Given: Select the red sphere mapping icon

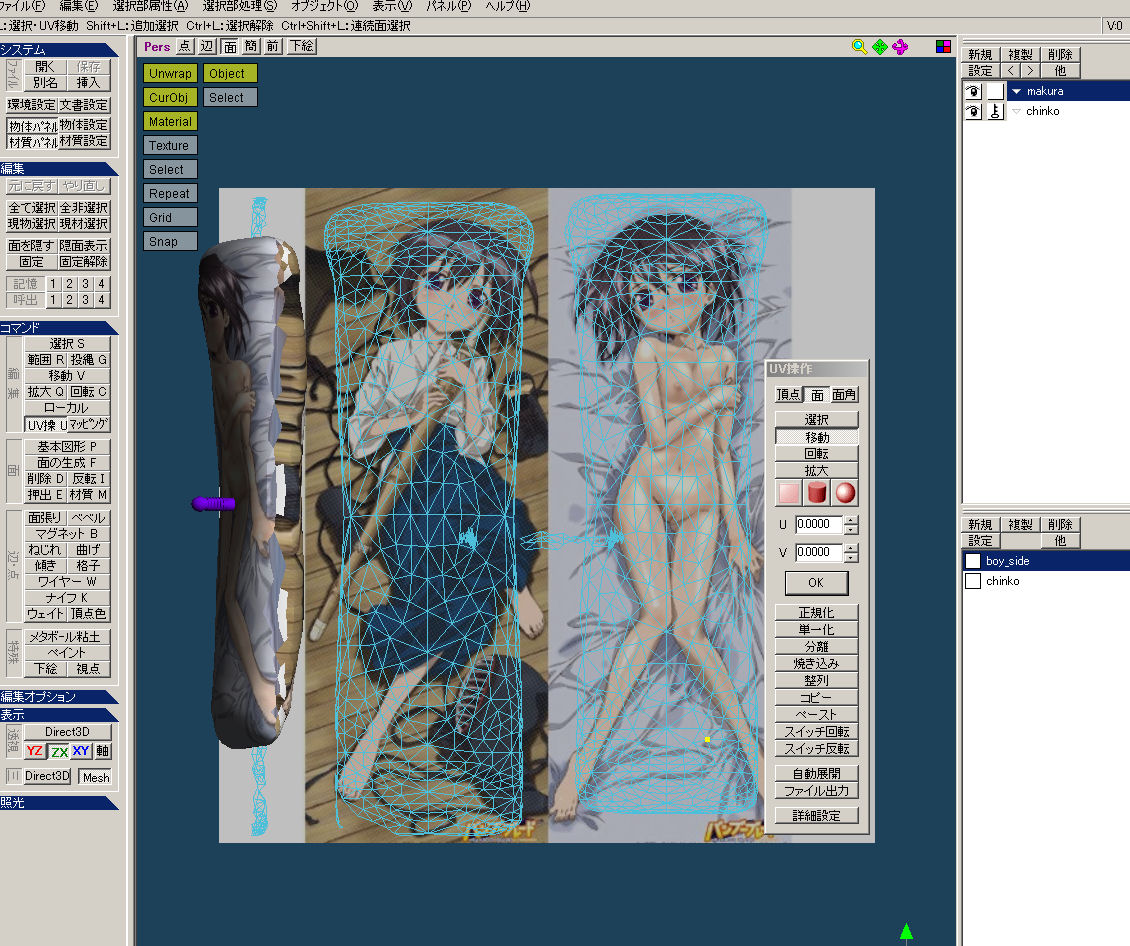Looking at the screenshot, I should click(845, 493).
